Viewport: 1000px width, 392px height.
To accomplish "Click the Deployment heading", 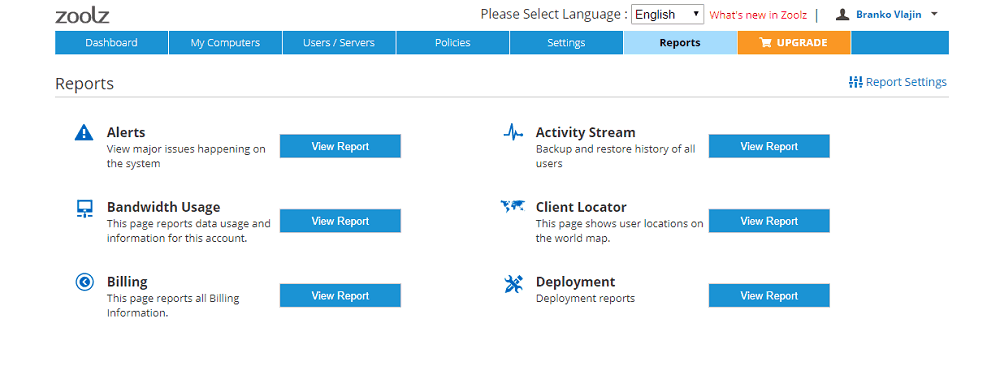I will (575, 282).
